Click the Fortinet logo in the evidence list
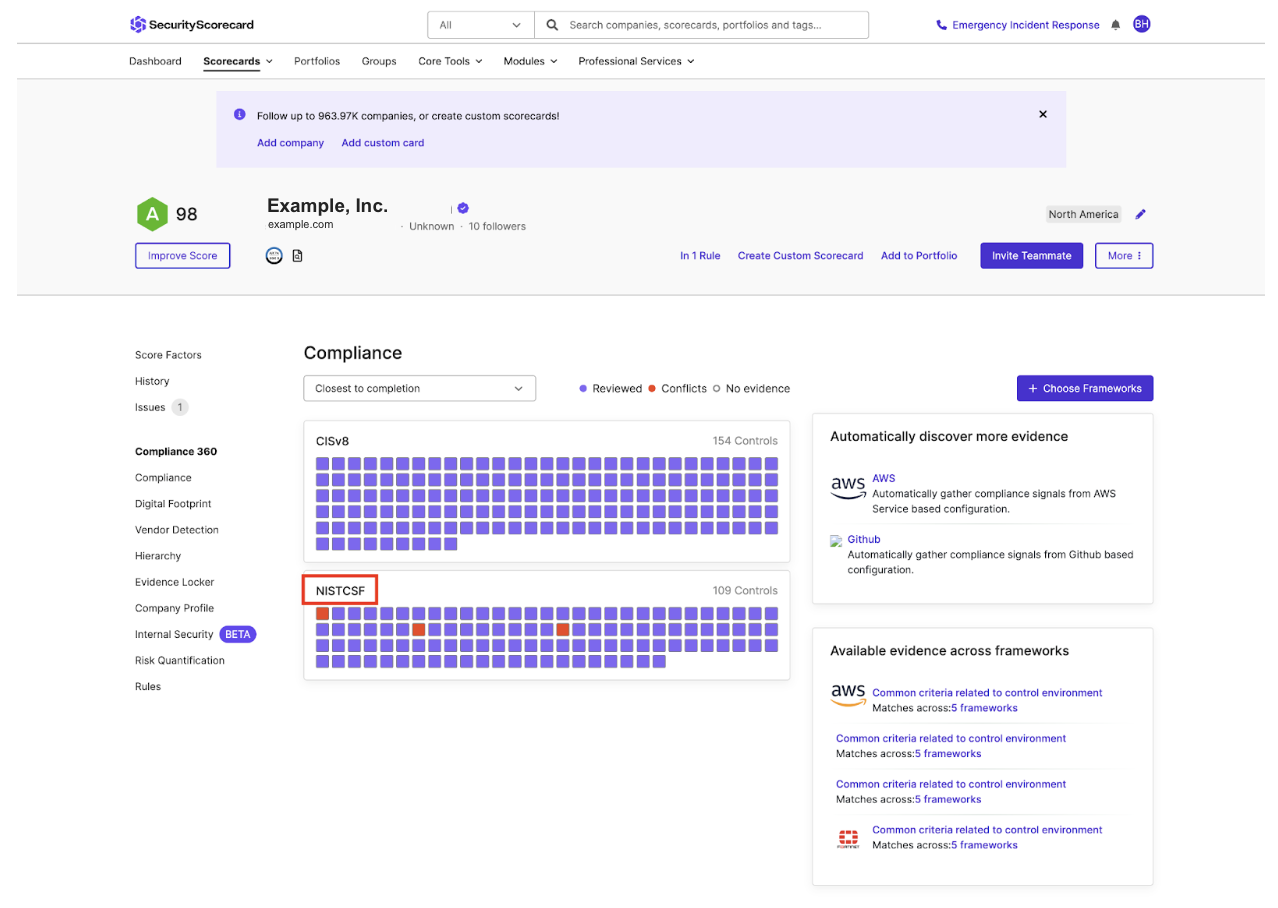 click(x=848, y=839)
